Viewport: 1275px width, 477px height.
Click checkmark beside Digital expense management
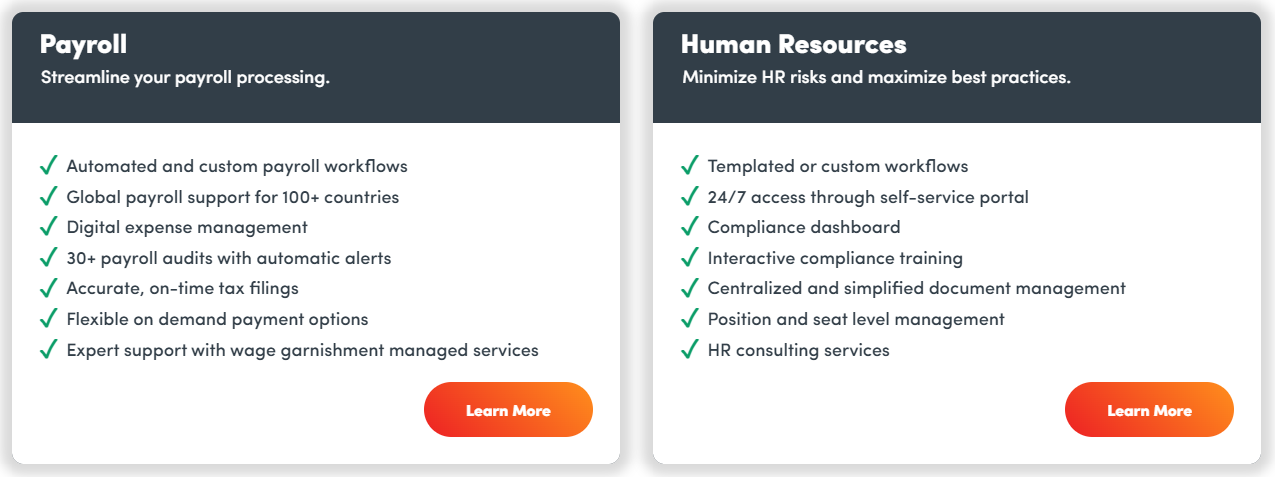pos(48,227)
